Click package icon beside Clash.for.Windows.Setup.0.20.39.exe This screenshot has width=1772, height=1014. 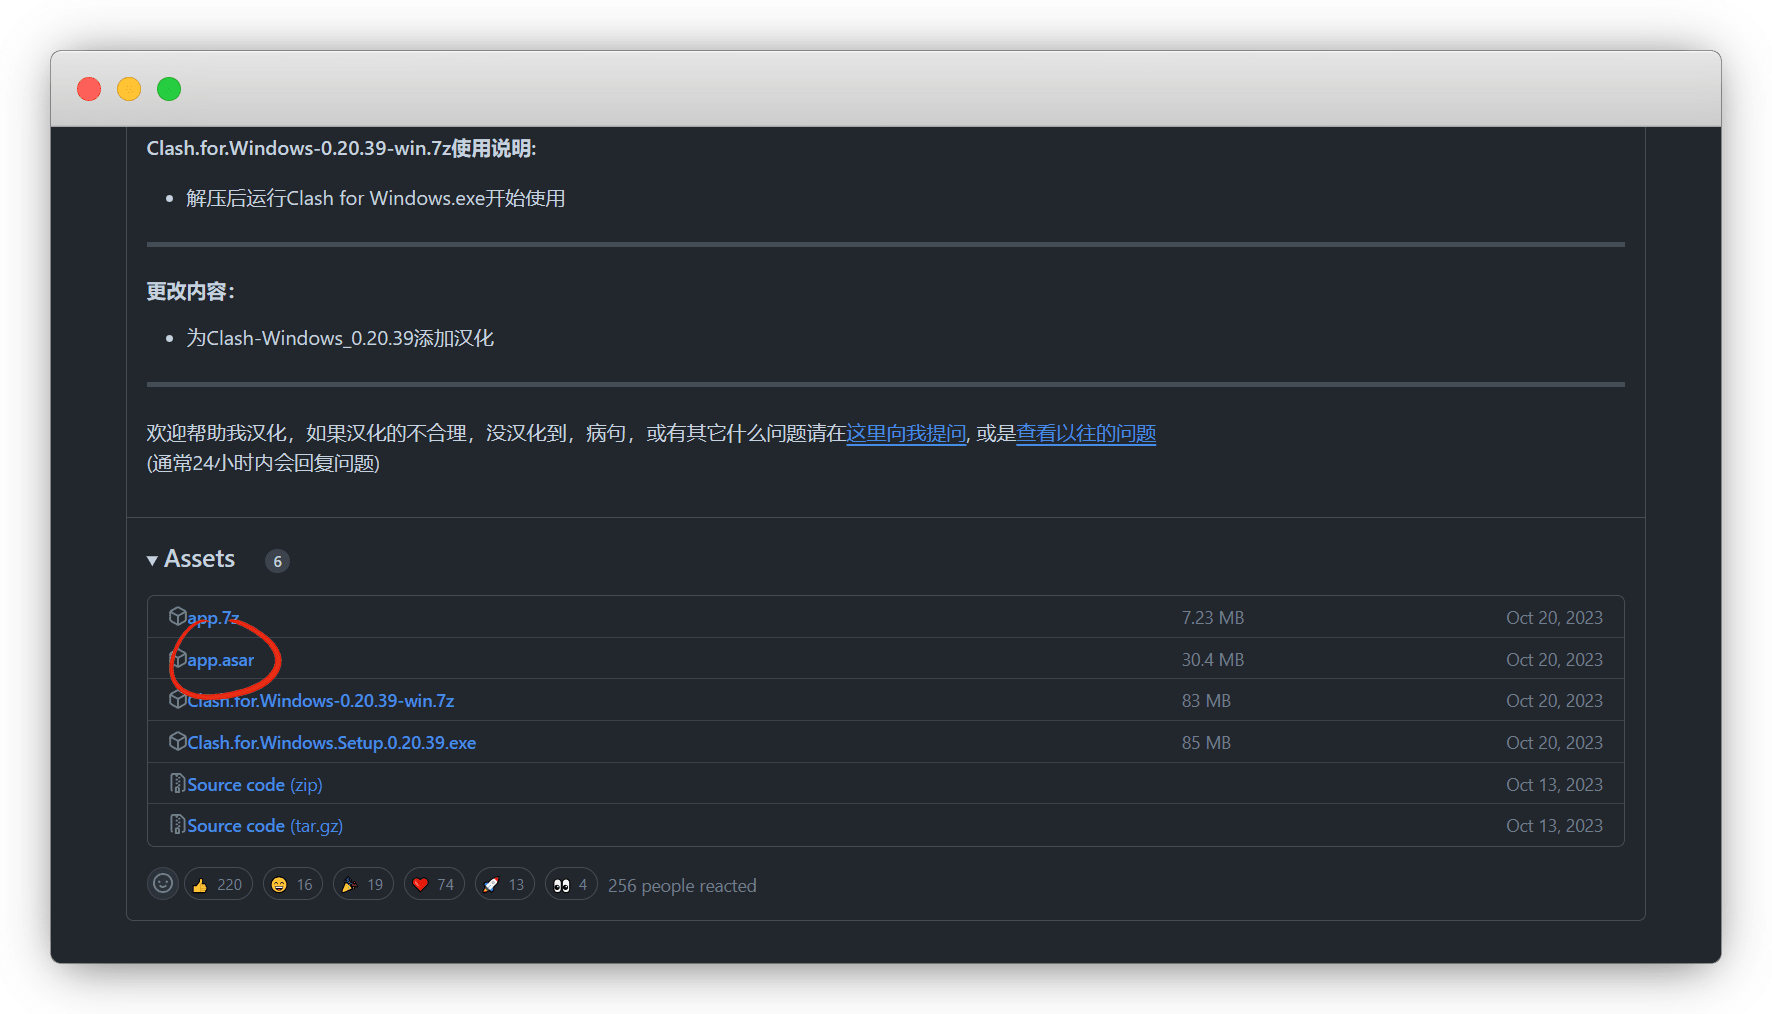177,741
